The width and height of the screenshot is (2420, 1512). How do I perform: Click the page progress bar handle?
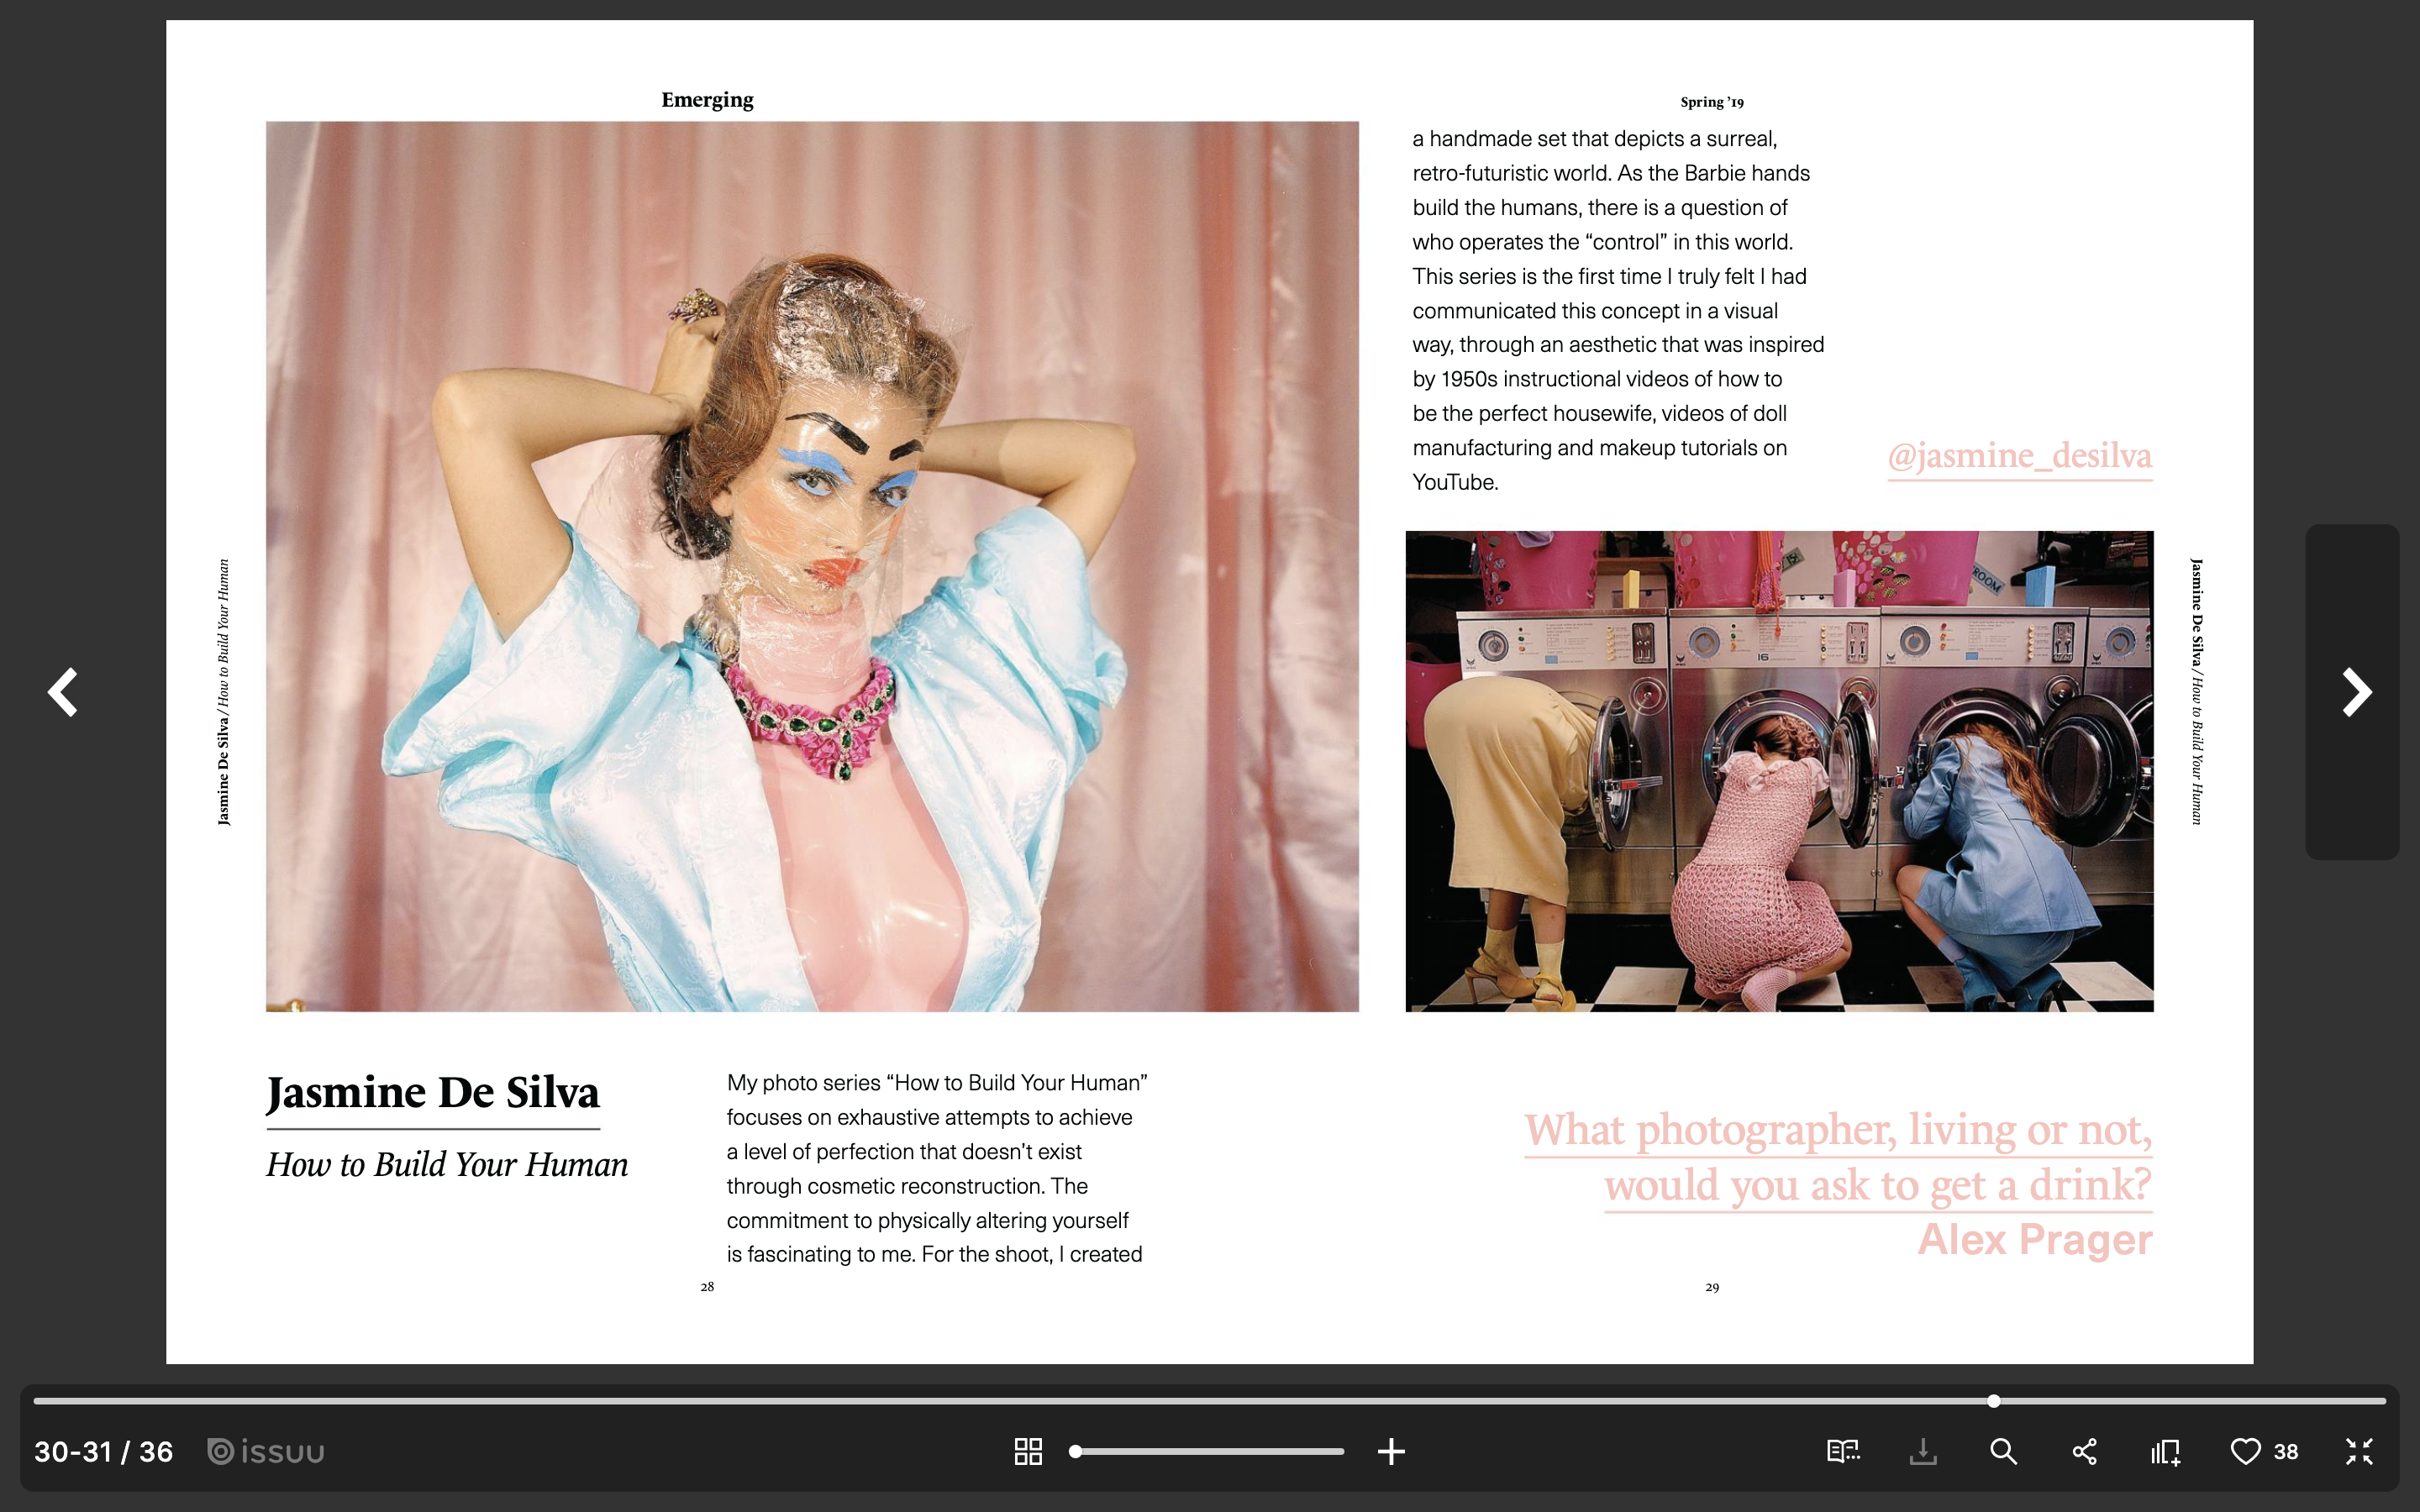(x=1993, y=1401)
